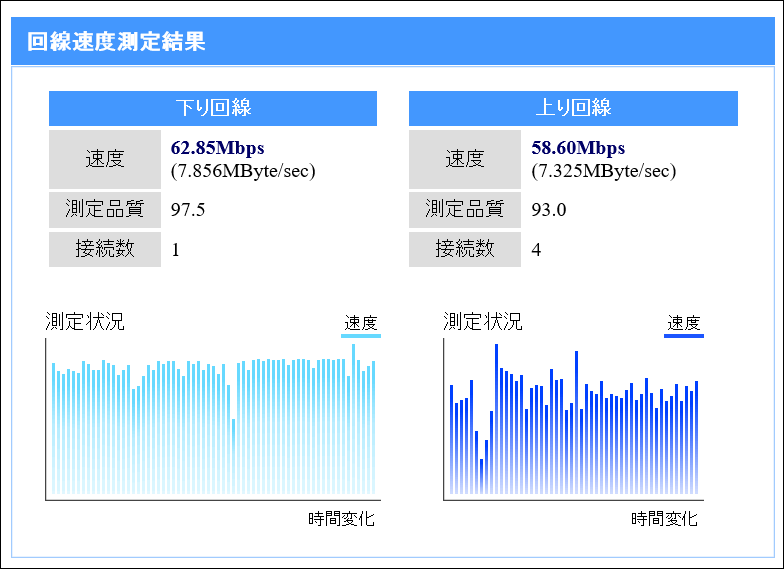
Task: Click the 7.325MByte/sec upload rate text
Action: 603,171
